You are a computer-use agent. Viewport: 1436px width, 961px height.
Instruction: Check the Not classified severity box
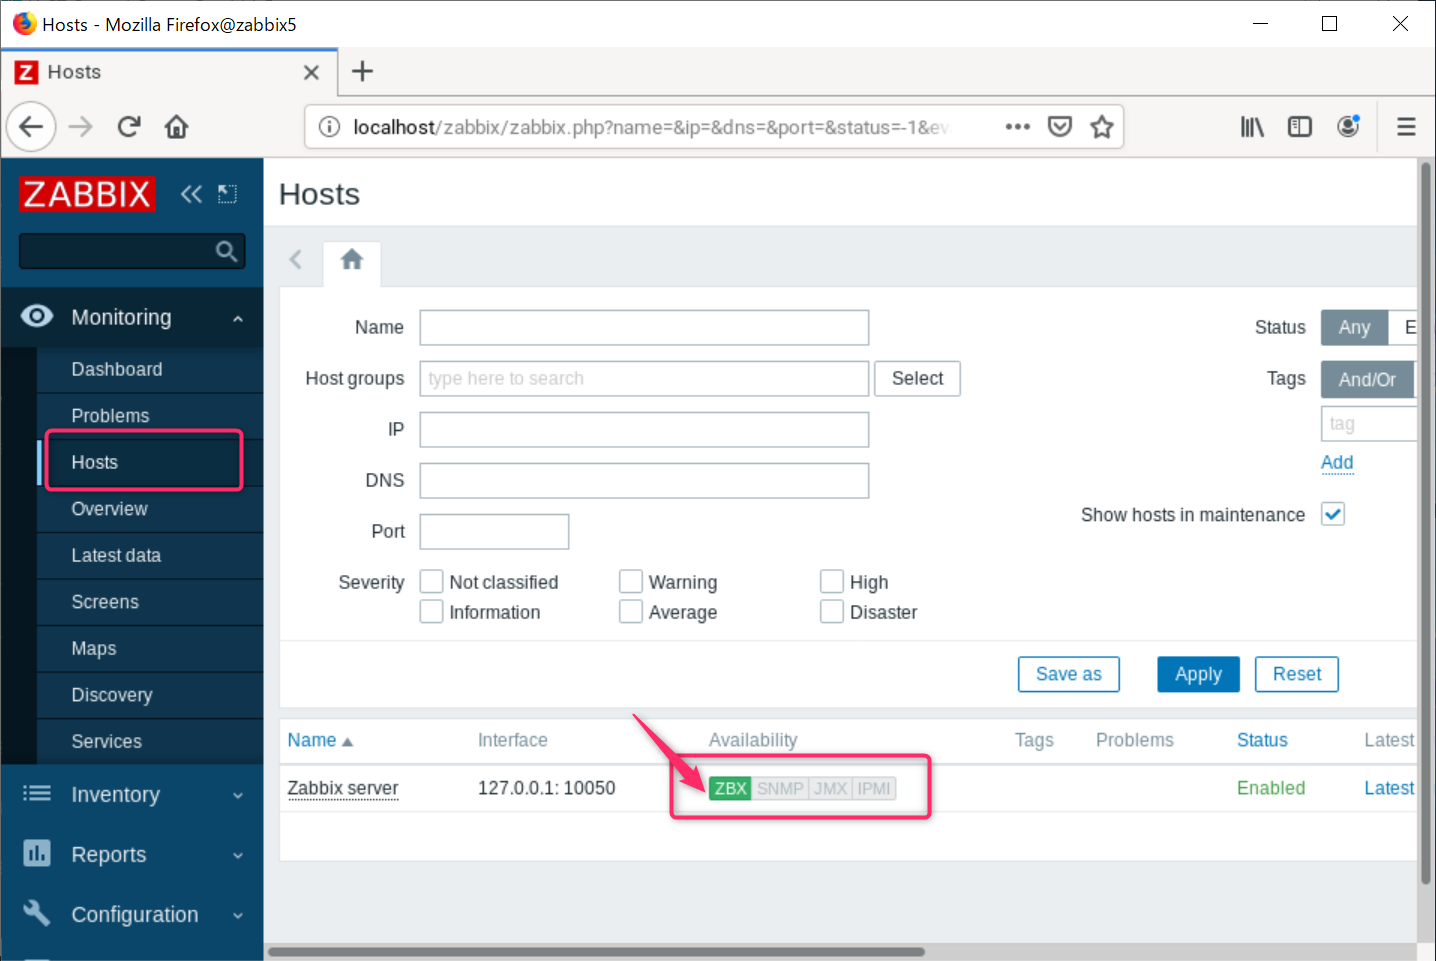pyautogui.click(x=431, y=581)
